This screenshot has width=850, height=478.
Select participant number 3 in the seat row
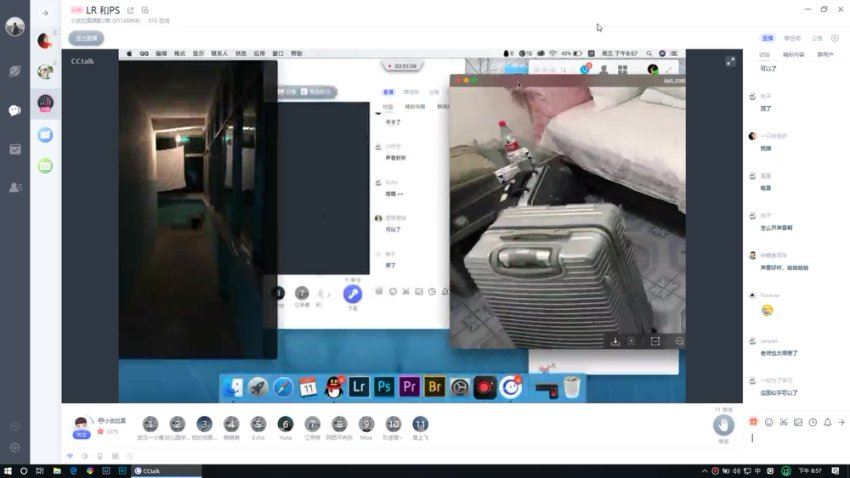click(204, 424)
